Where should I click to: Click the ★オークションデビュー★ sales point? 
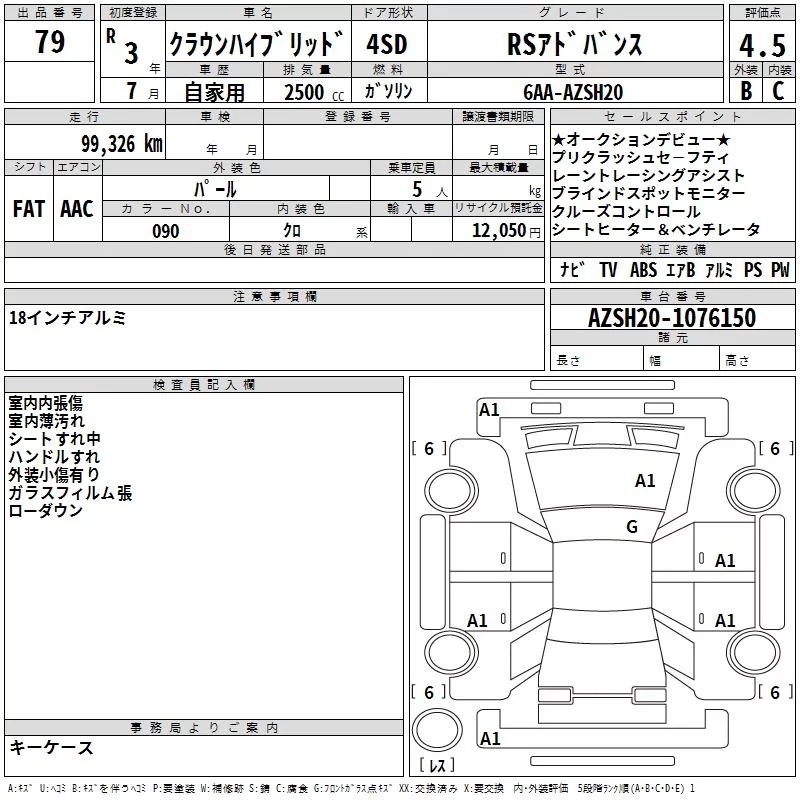pyautogui.click(x=641, y=139)
